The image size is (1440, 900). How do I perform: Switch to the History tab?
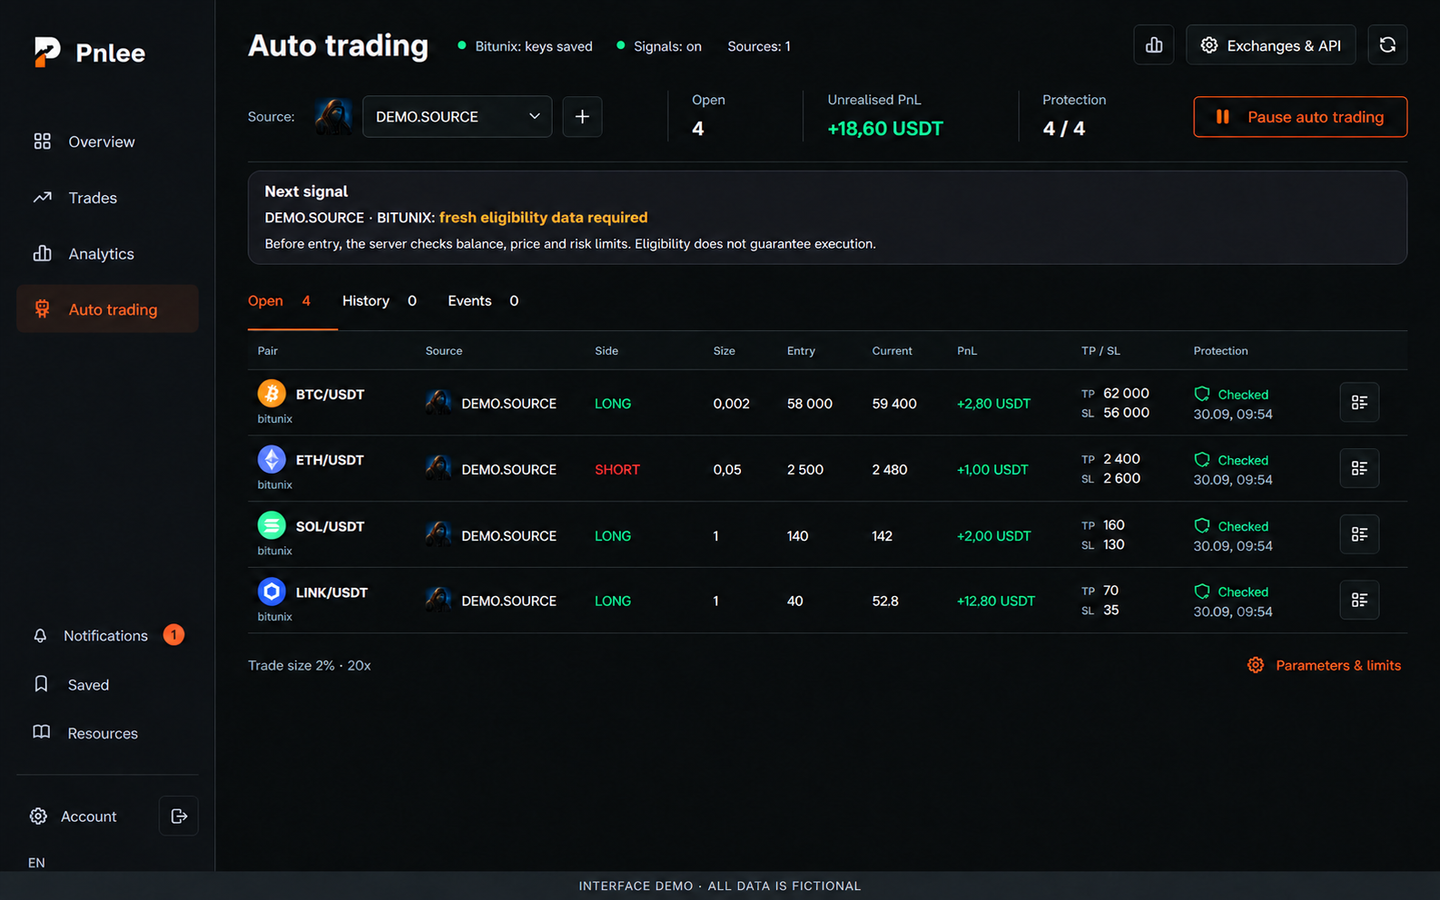[379, 301]
